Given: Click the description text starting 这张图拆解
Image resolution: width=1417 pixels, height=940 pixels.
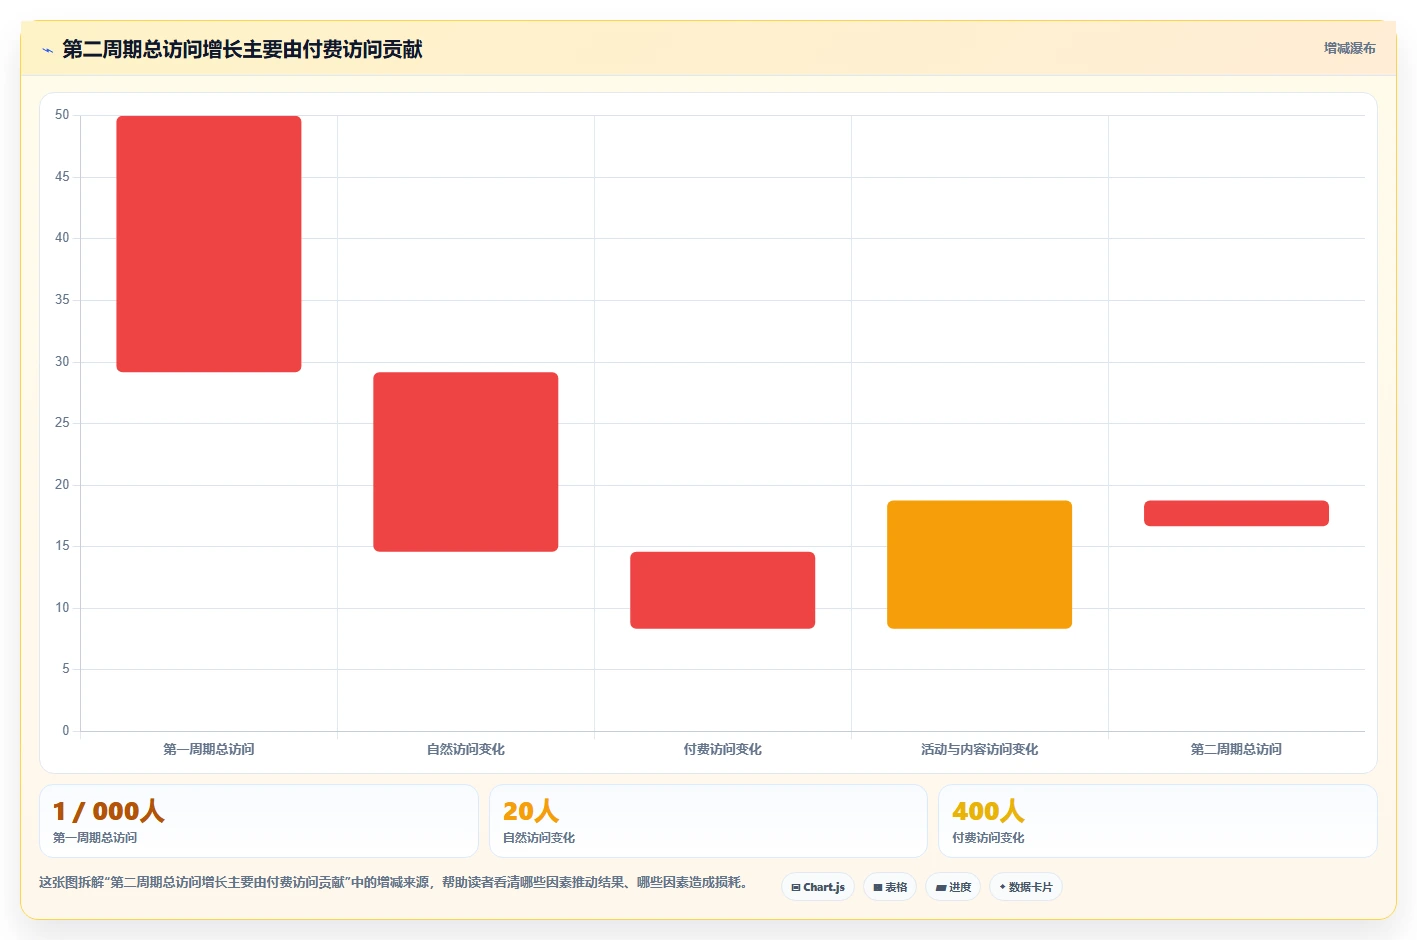Looking at the screenshot, I should [x=393, y=882].
